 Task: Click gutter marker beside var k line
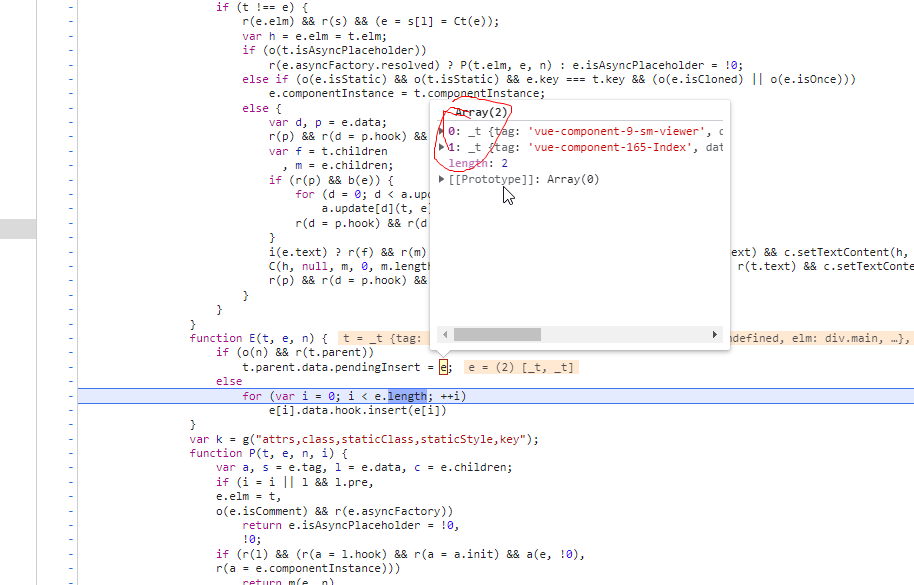[x=71, y=439]
